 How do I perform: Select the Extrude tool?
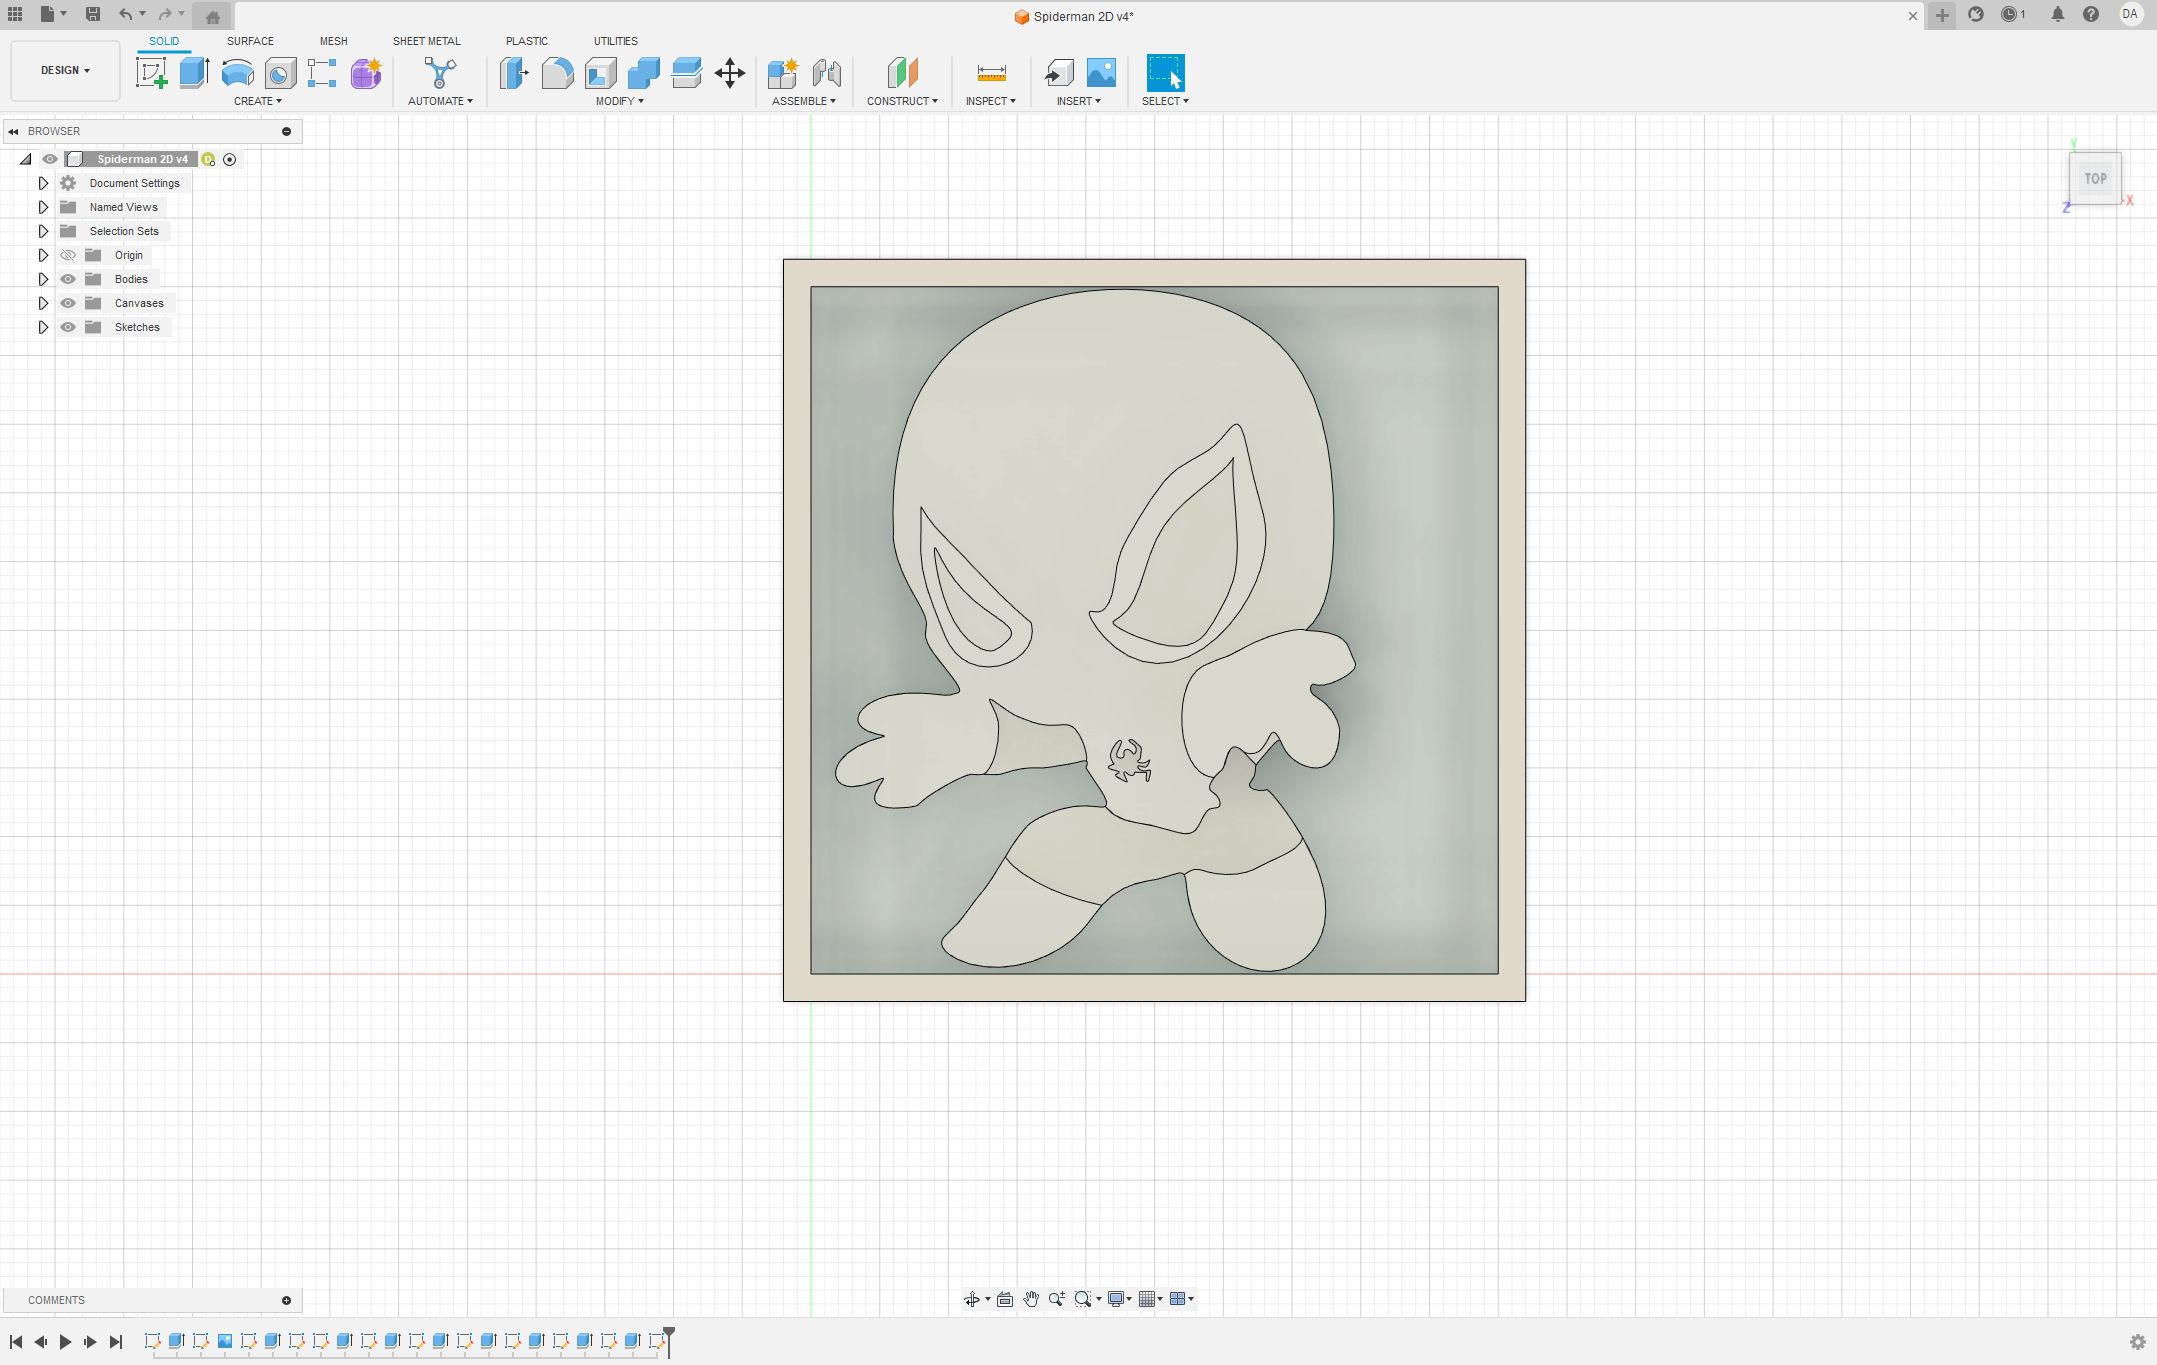(x=194, y=73)
